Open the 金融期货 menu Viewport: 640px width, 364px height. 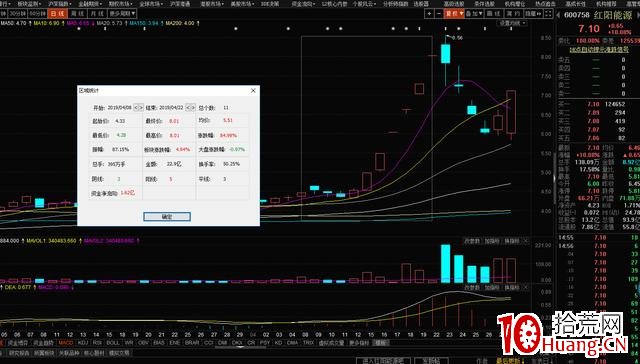(90, 4)
